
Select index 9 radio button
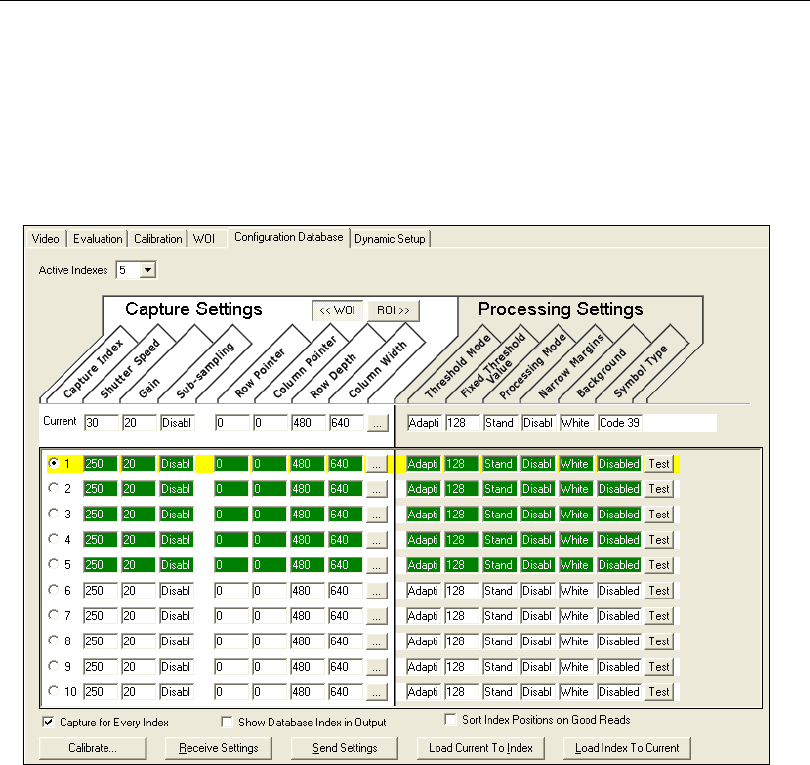(53, 665)
